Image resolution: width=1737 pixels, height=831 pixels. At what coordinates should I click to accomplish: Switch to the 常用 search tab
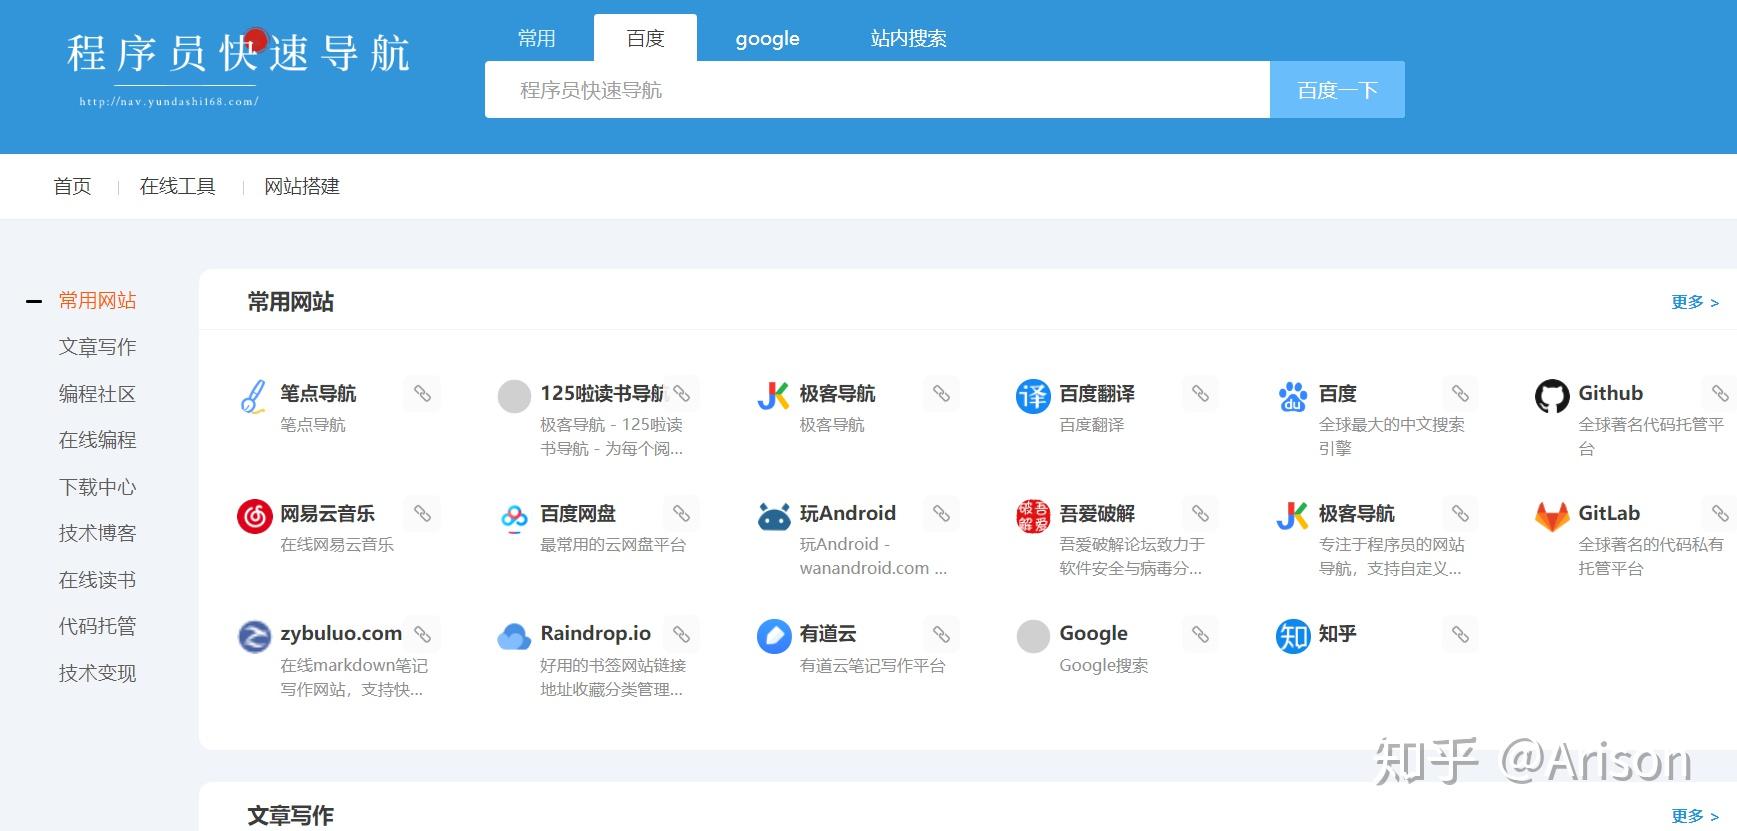coord(537,38)
